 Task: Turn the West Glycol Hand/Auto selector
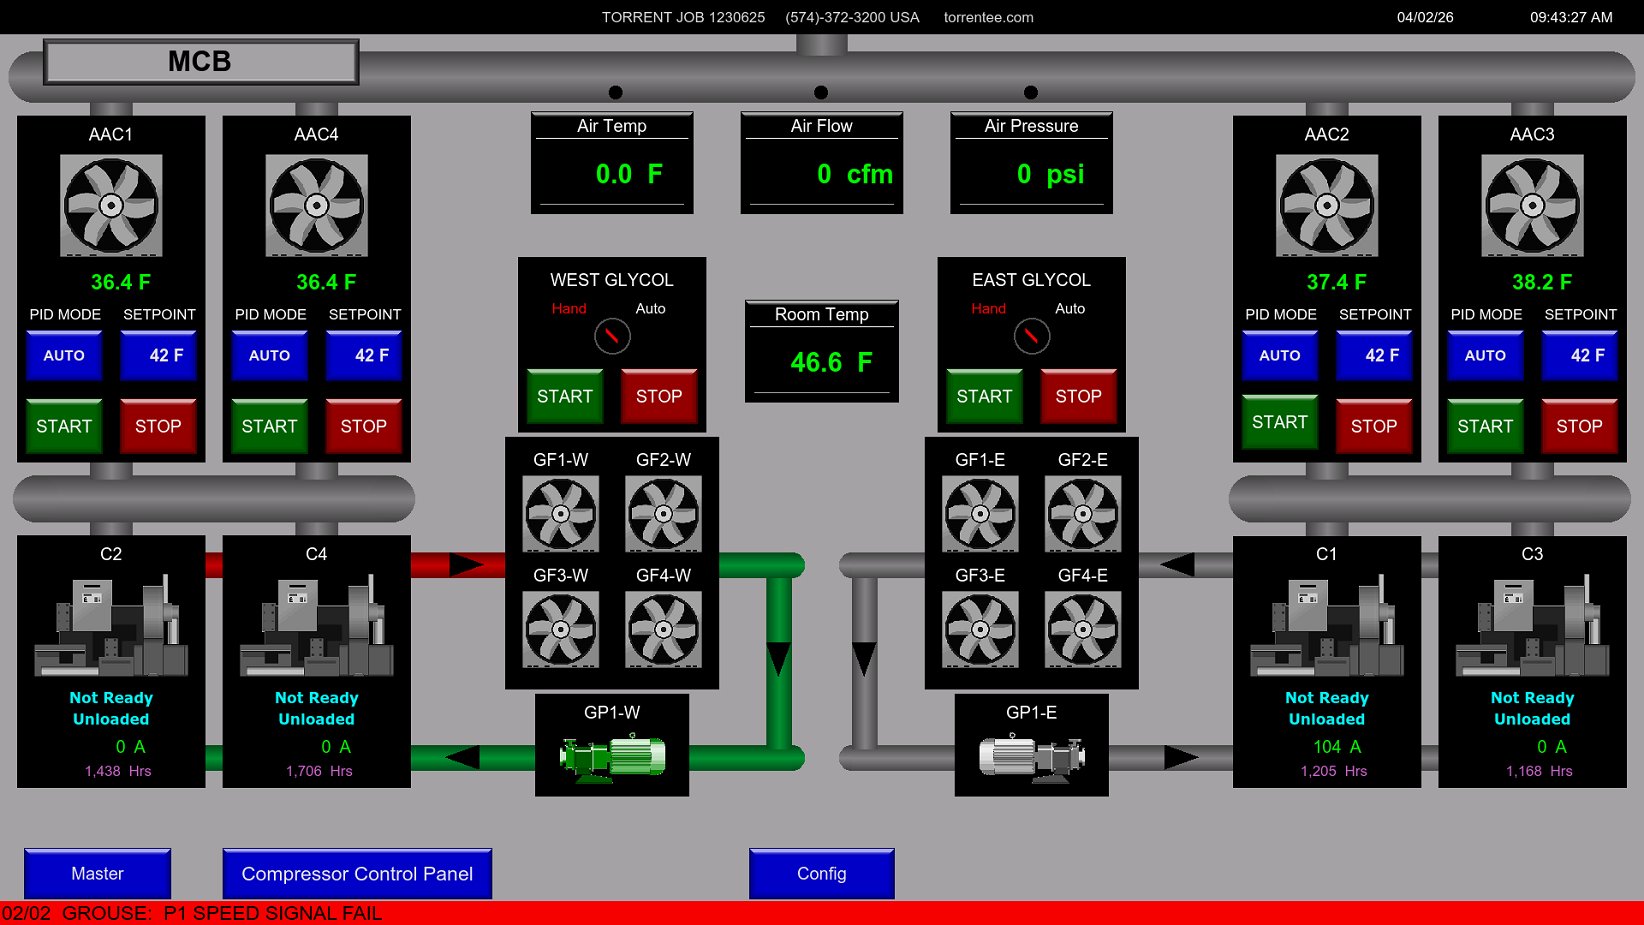(612, 336)
